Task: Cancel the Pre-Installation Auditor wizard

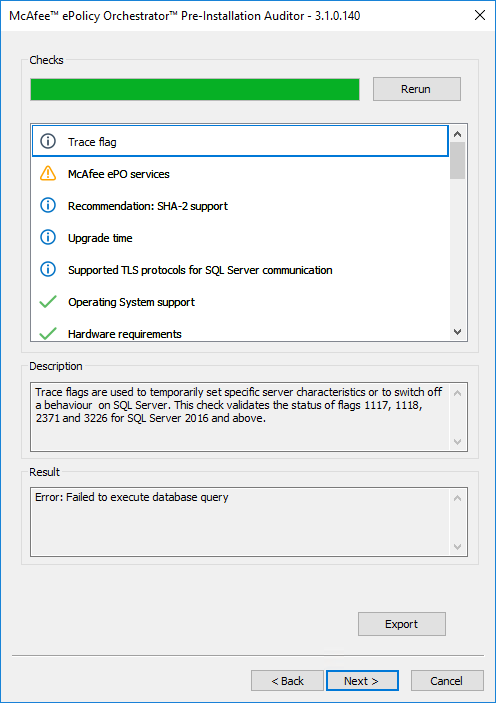Action: pyautogui.click(x=447, y=681)
